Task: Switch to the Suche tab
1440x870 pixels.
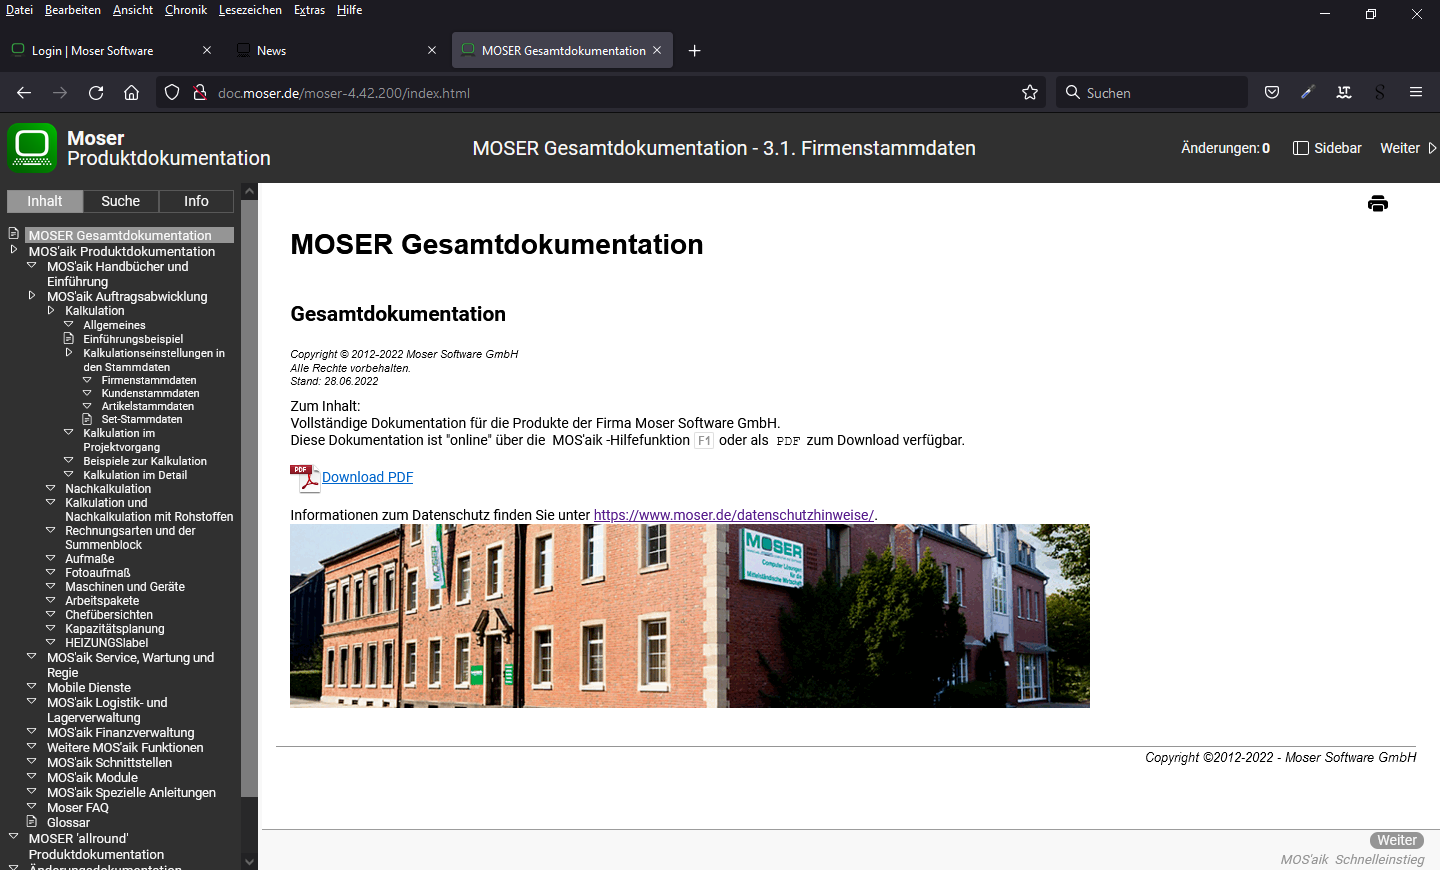Action: pos(121,201)
